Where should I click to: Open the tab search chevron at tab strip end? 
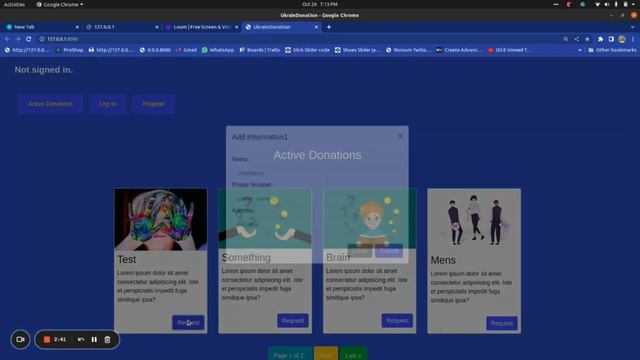click(633, 27)
